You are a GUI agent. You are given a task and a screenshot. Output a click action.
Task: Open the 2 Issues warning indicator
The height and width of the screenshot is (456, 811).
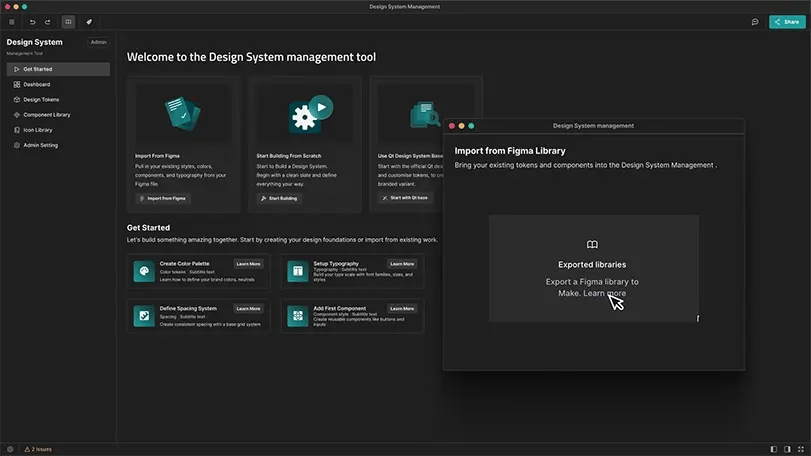[38, 449]
